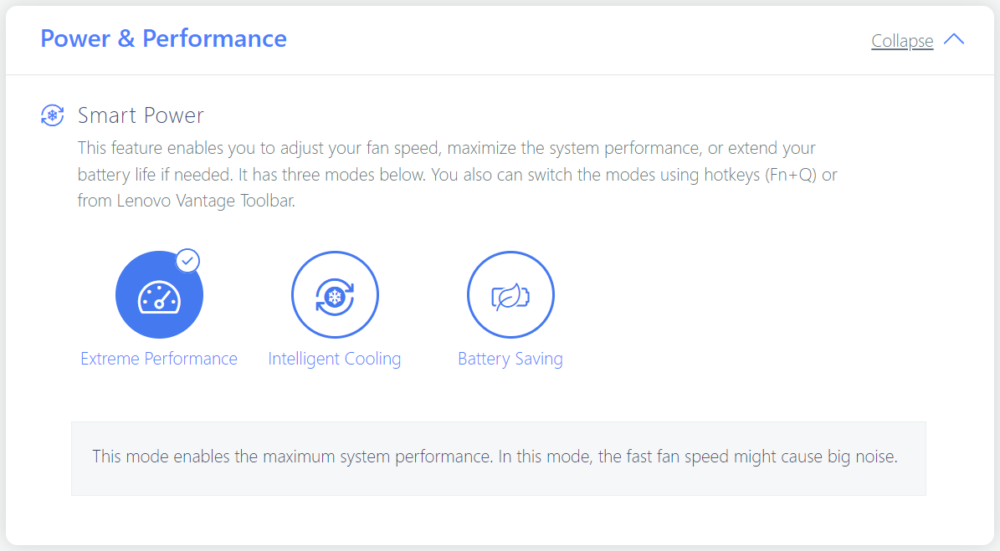Click the Lenovo Vantage Toolbar mention
This screenshot has height=551, width=1000.
click(x=203, y=201)
